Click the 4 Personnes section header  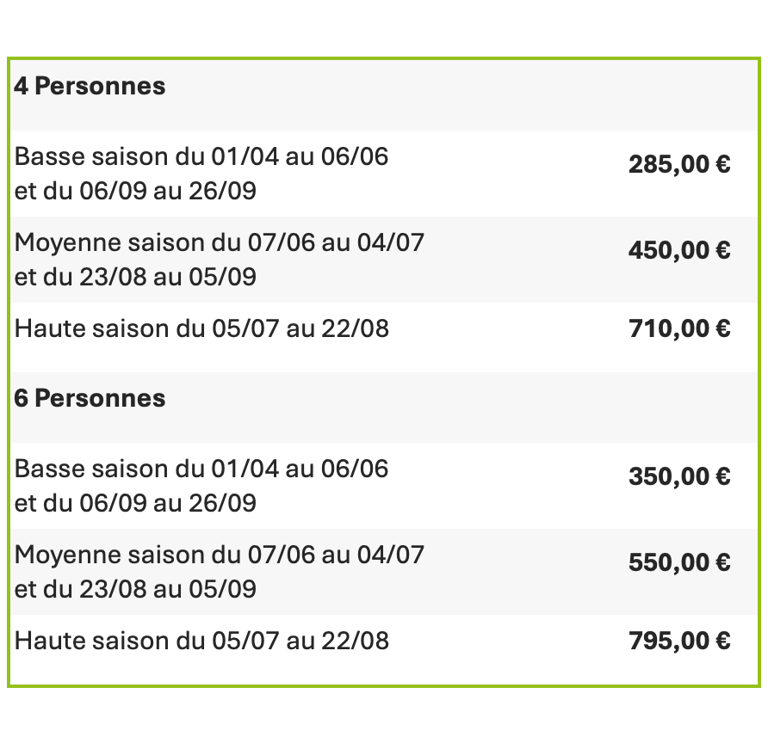(x=90, y=87)
